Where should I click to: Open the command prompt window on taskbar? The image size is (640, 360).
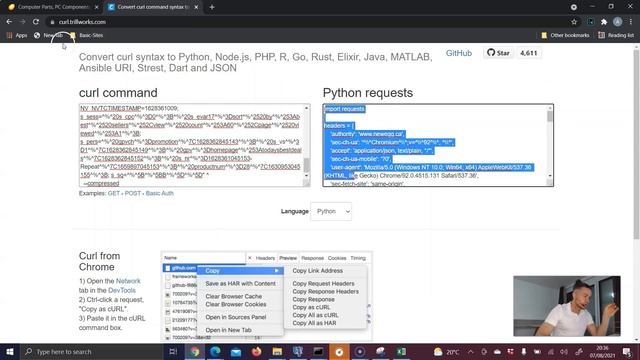click(x=318, y=351)
